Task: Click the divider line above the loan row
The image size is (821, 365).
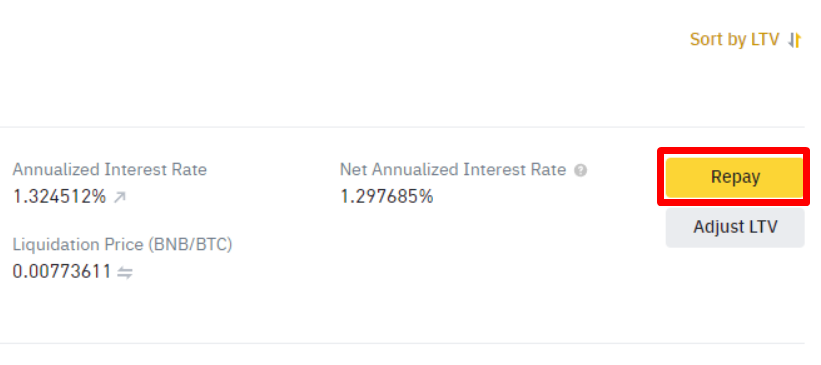Action: (x=402, y=127)
